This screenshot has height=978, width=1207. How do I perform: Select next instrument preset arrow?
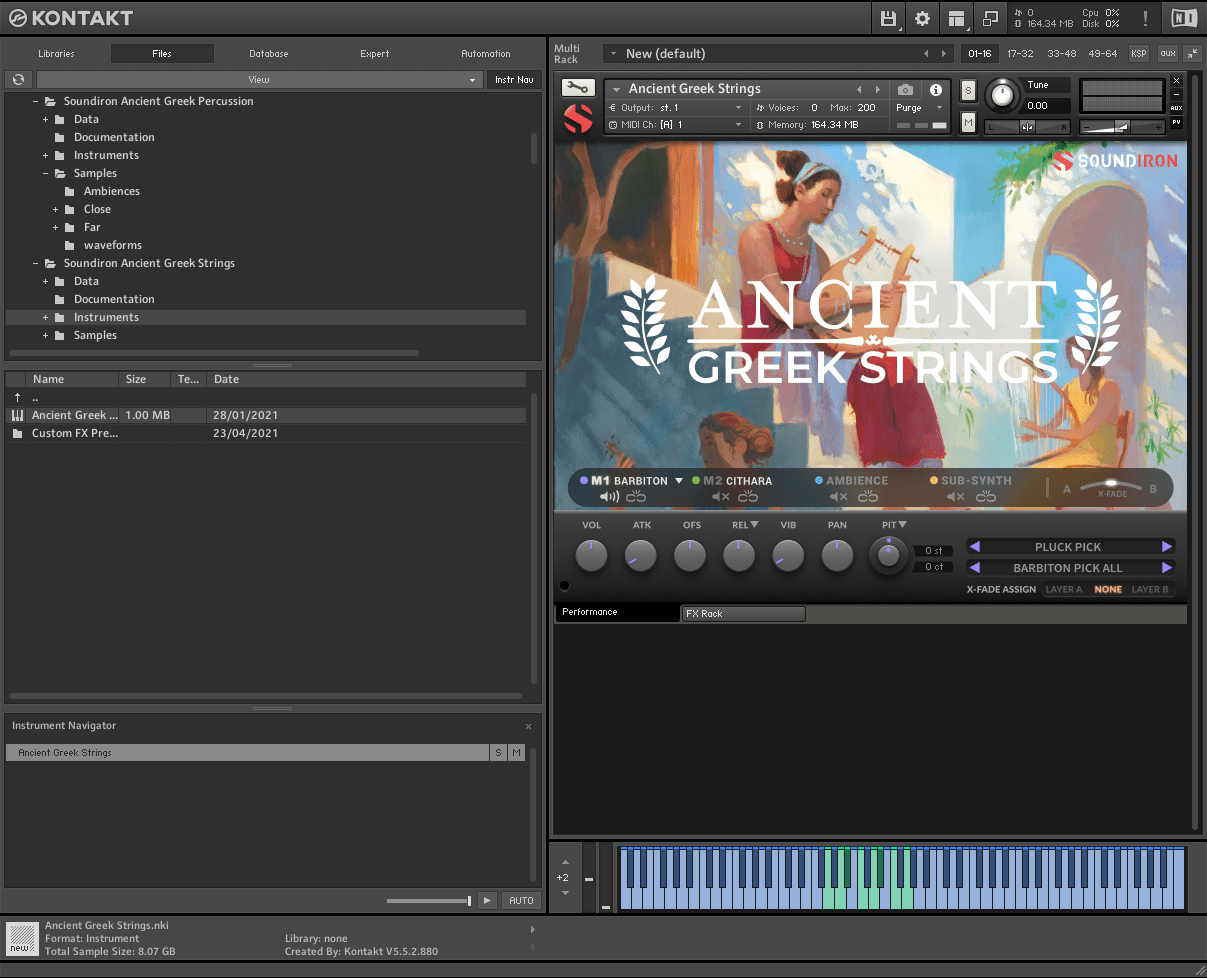coord(878,90)
